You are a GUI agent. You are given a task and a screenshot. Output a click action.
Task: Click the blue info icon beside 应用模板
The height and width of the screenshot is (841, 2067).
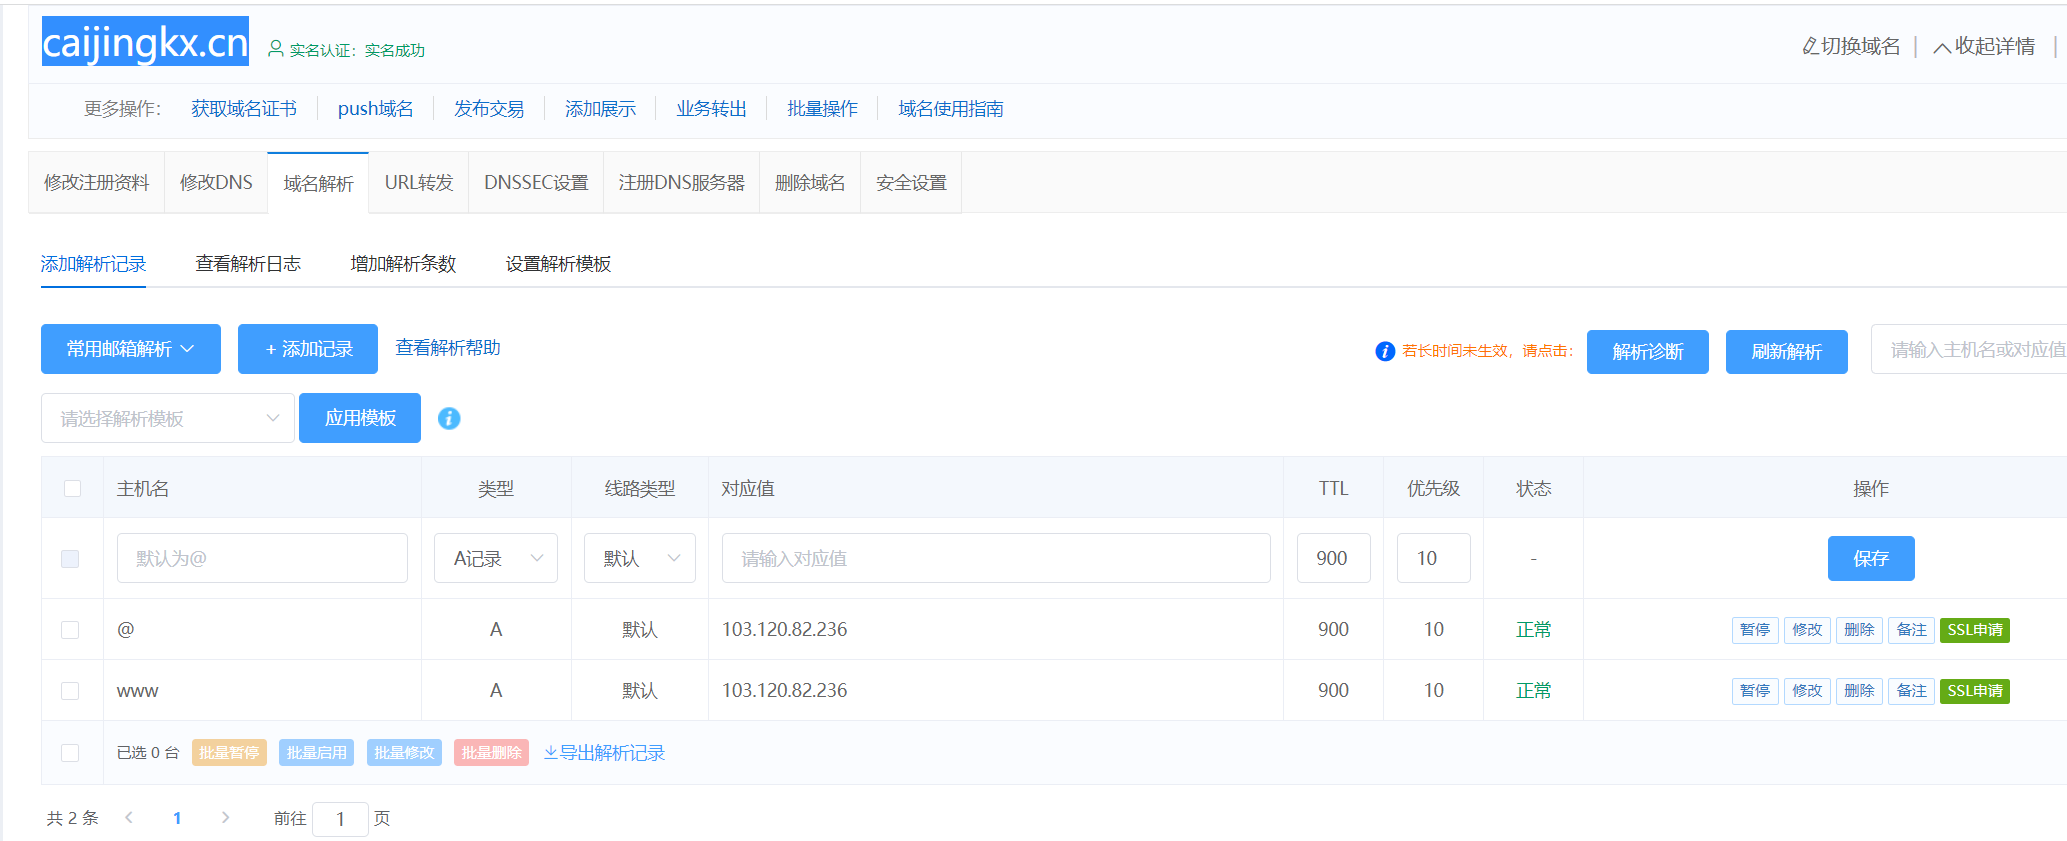pyautogui.click(x=449, y=418)
